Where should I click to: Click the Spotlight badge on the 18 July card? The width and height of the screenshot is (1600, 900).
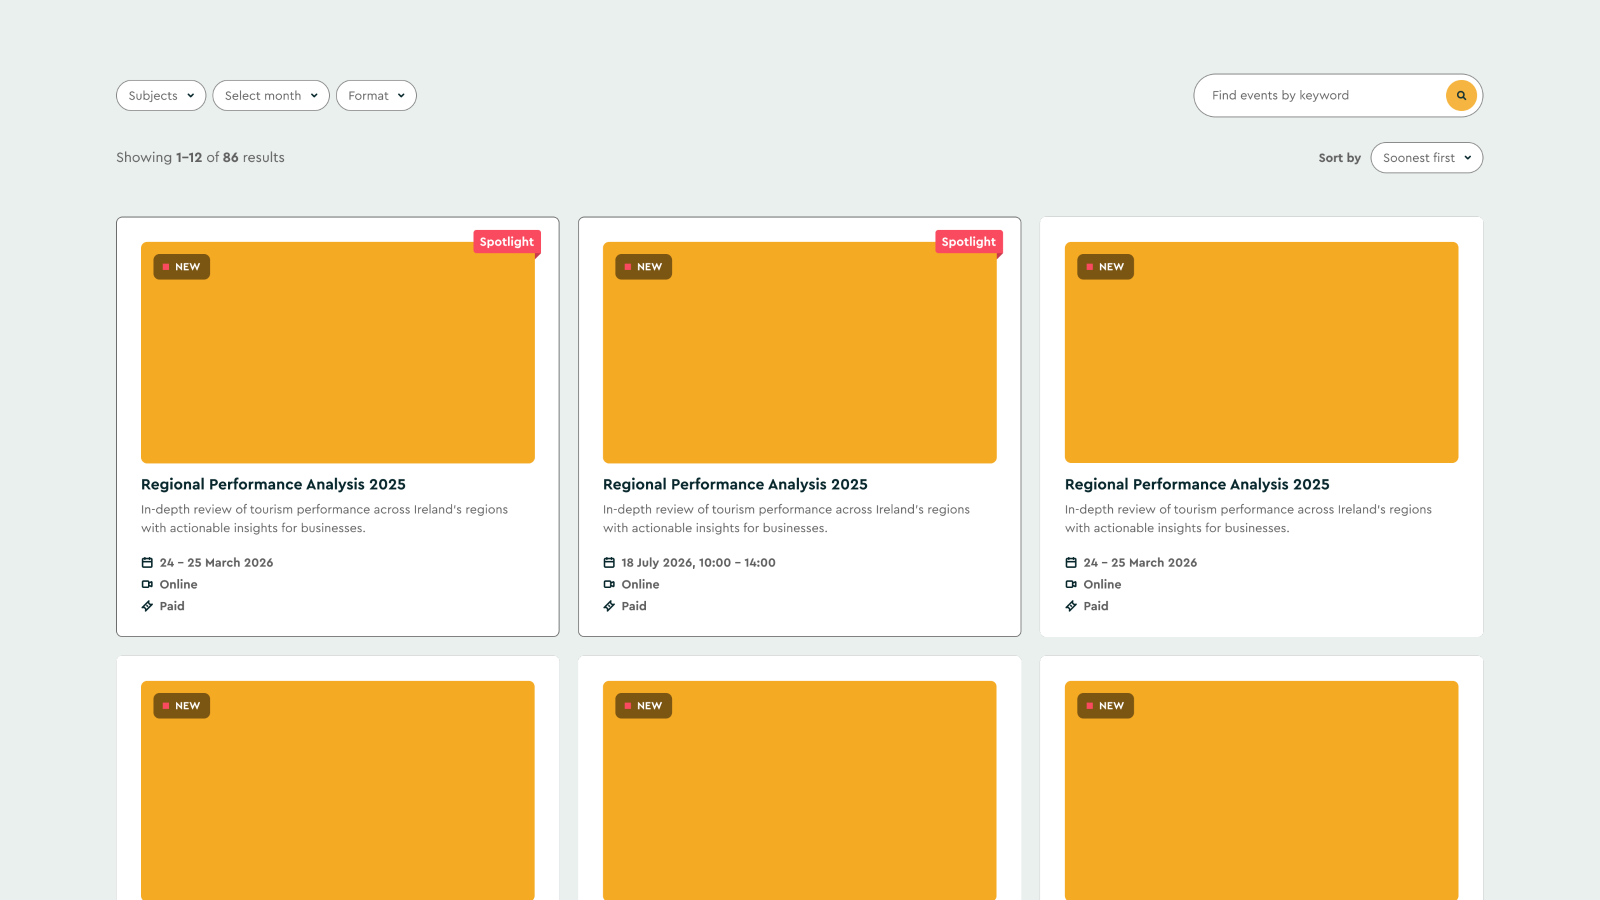tap(969, 242)
